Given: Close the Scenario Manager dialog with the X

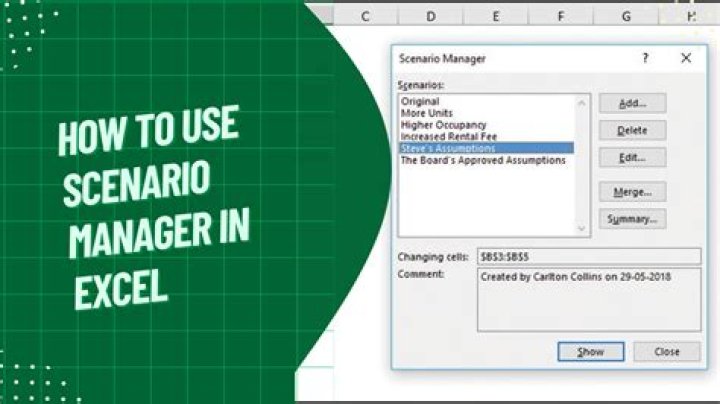Looking at the screenshot, I should click(685, 58).
